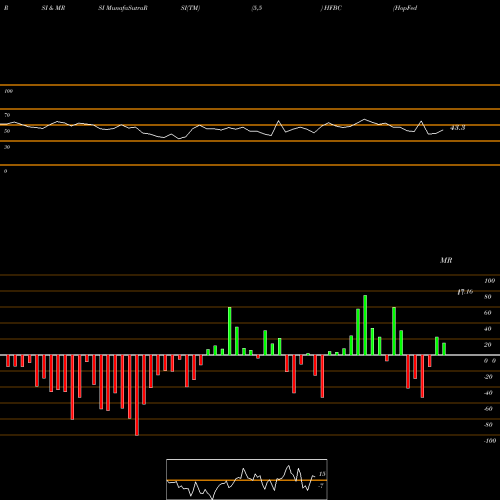Click the 'HFBC' ticker symbol text
The width and height of the screenshot is (500, 500).
pos(332,8)
